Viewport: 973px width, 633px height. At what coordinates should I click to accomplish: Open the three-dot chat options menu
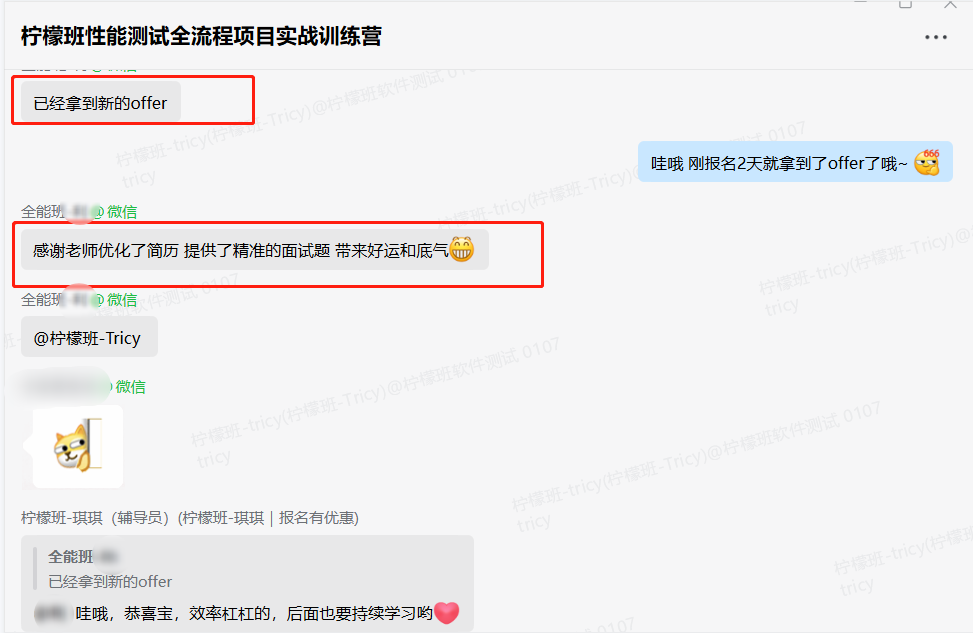936,37
